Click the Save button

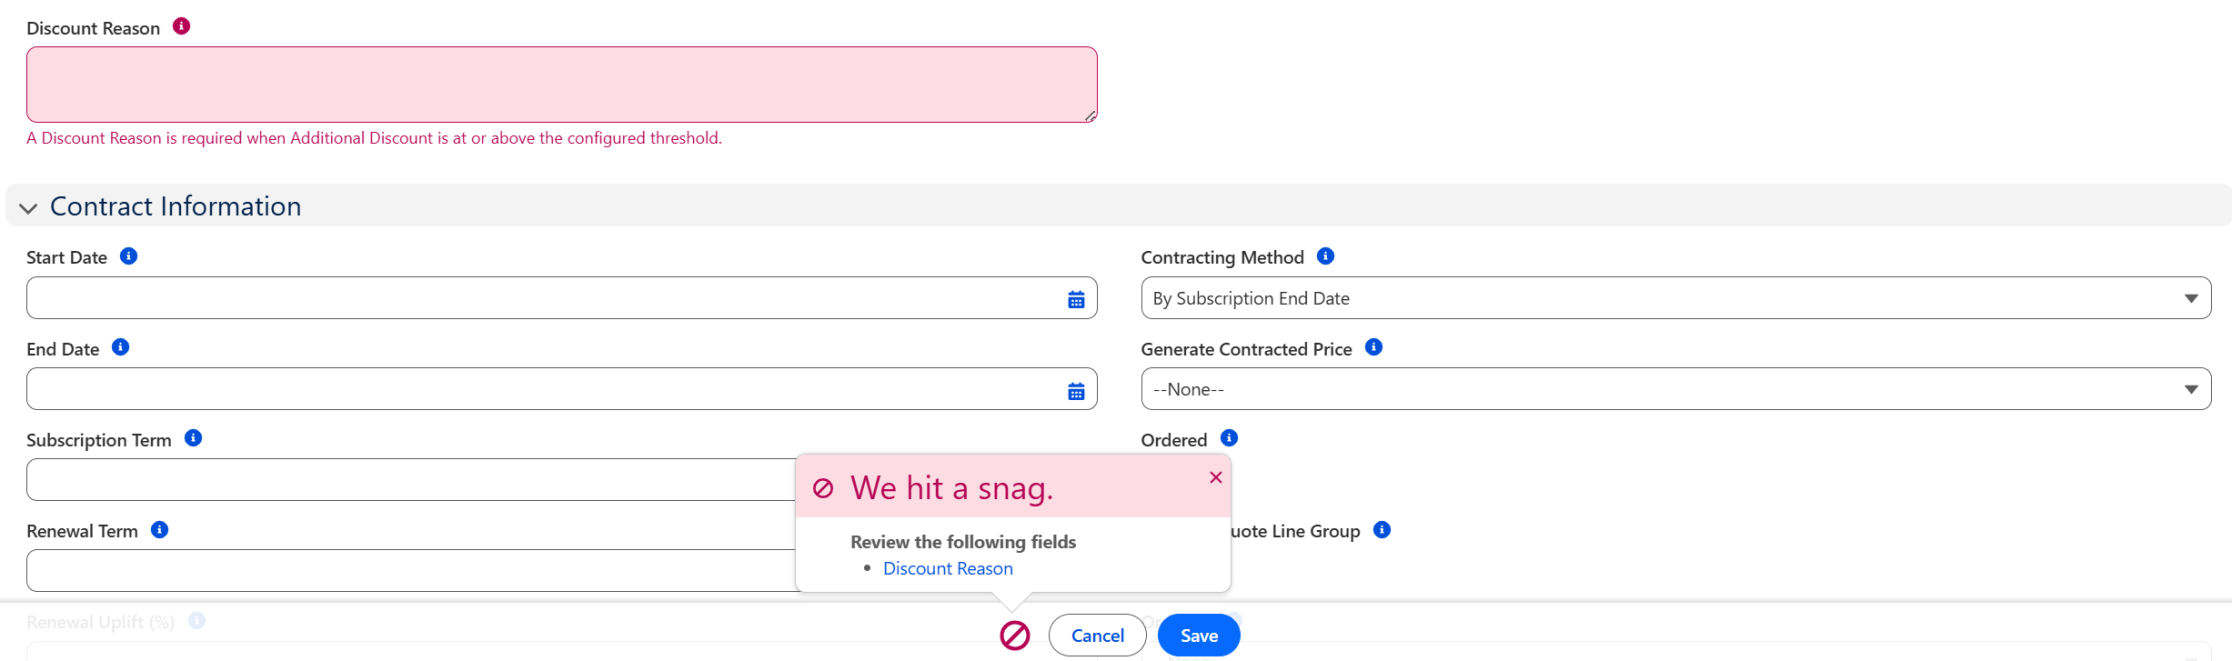pyautogui.click(x=1198, y=635)
